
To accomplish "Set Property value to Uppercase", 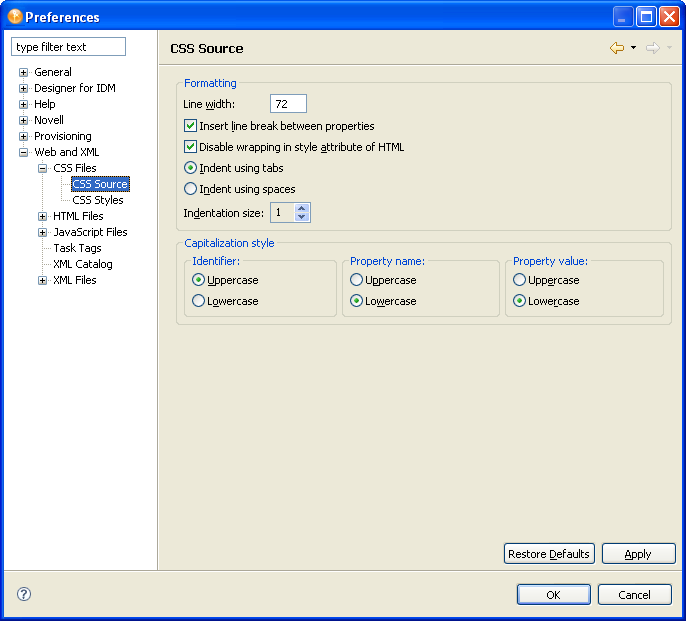I will point(519,280).
